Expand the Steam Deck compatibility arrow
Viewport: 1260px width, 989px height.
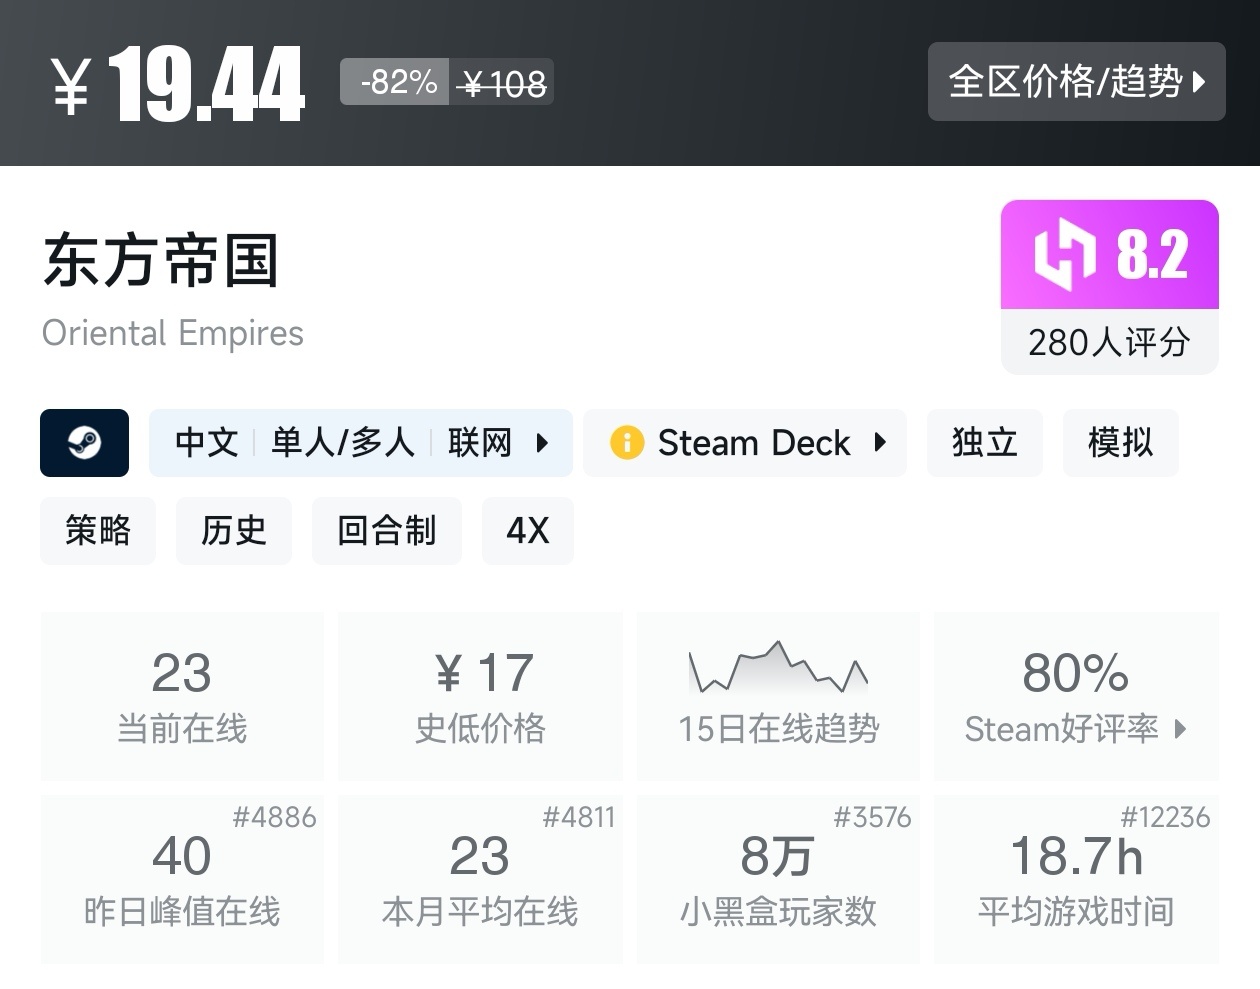tap(880, 442)
